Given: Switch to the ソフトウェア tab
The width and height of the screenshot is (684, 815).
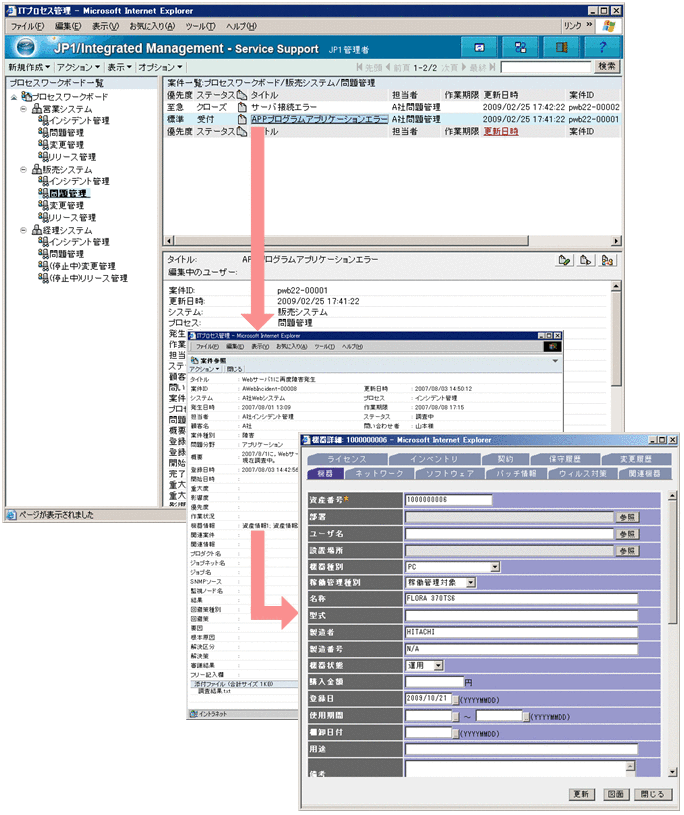Looking at the screenshot, I should tap(450, 474).
